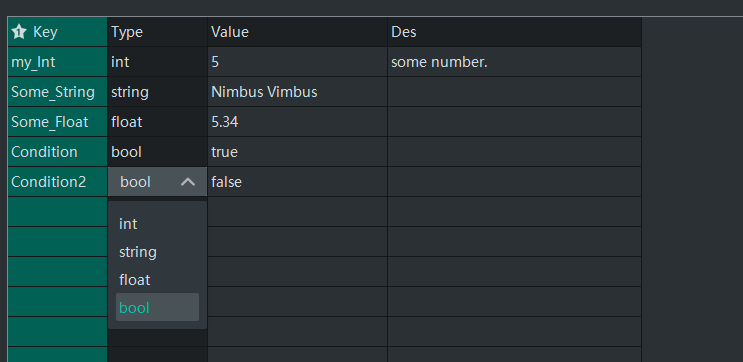
Task: Open the Type dropdown of Condition2 row
Action: pyautogui.click(x=157, y=181)
